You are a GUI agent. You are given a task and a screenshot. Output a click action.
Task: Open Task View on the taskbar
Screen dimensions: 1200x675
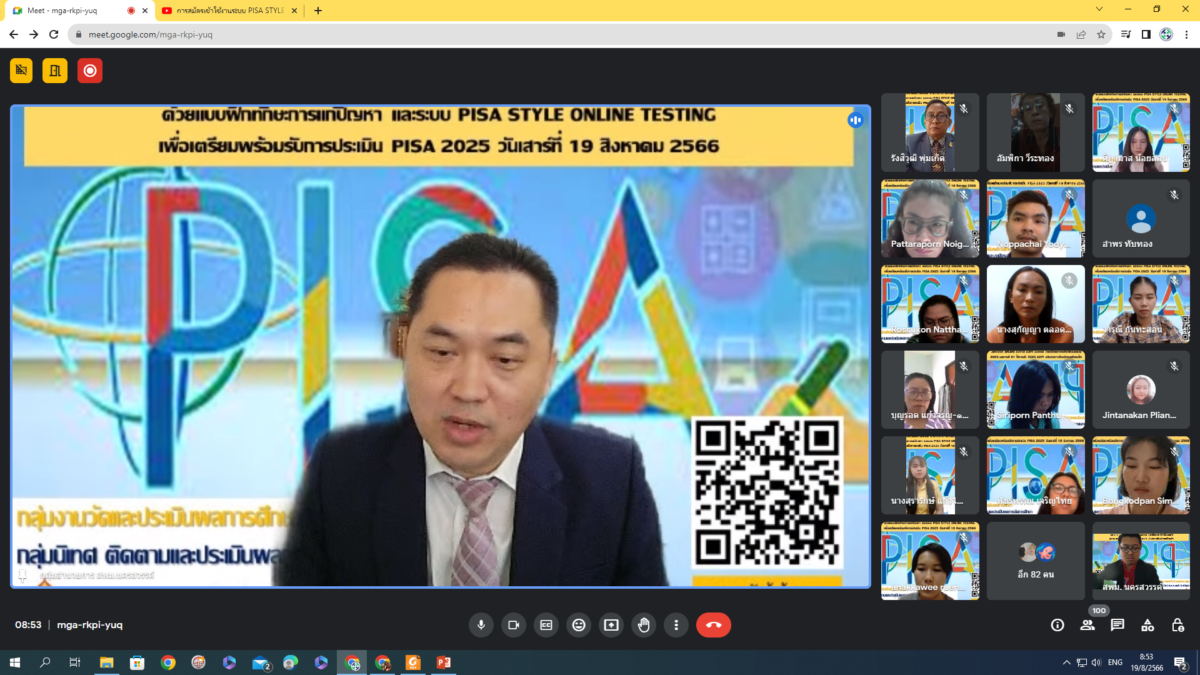coord(75,662)
